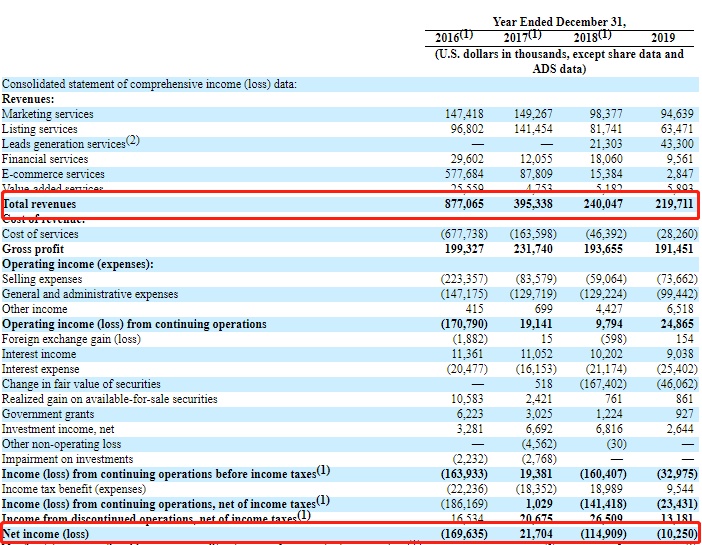The image size is (702, 545).
Task: Click the Total revenues row label
Action: coord(41,204)
